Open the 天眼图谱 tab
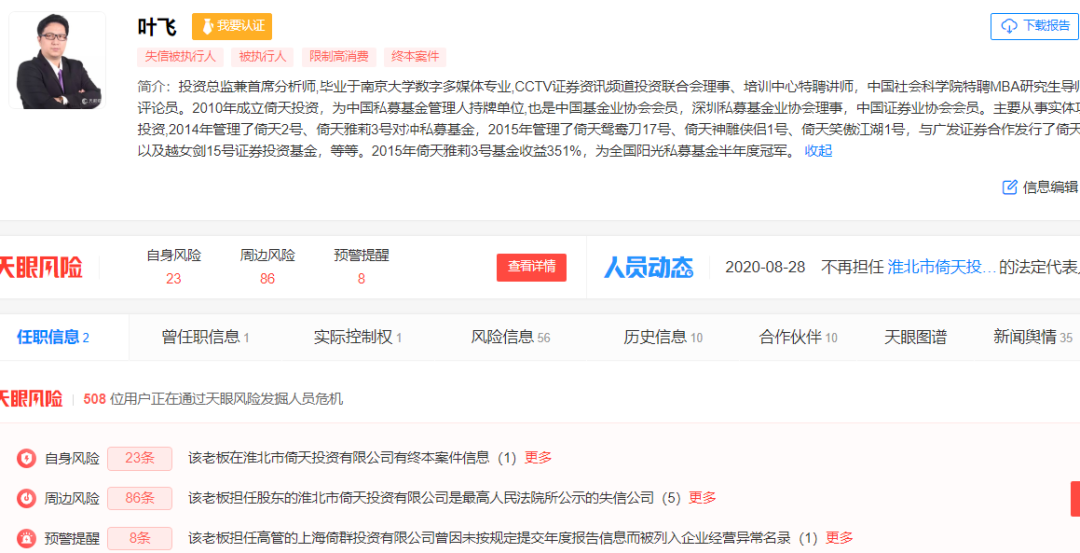 [x=915, y=337]
